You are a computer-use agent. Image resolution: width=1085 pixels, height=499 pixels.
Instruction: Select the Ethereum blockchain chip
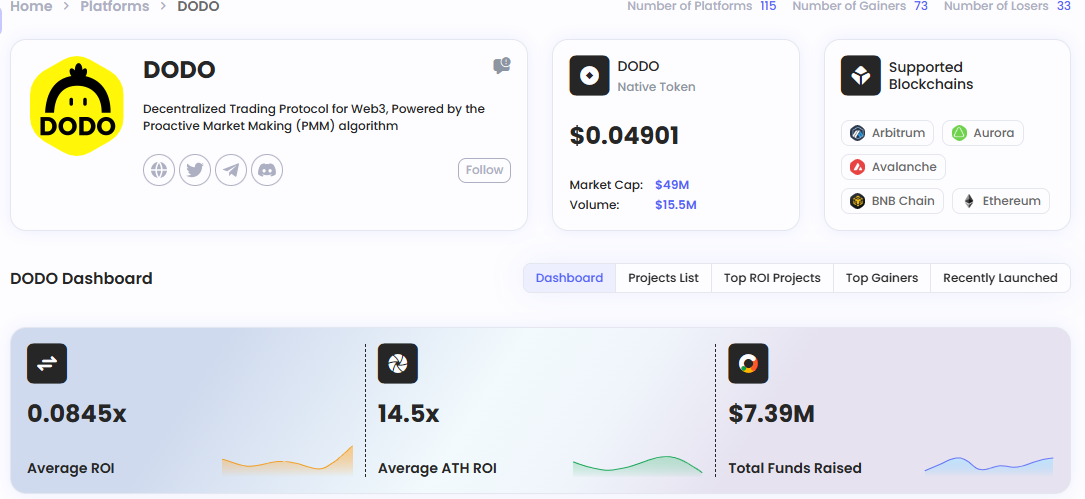tap(1001, 201)
